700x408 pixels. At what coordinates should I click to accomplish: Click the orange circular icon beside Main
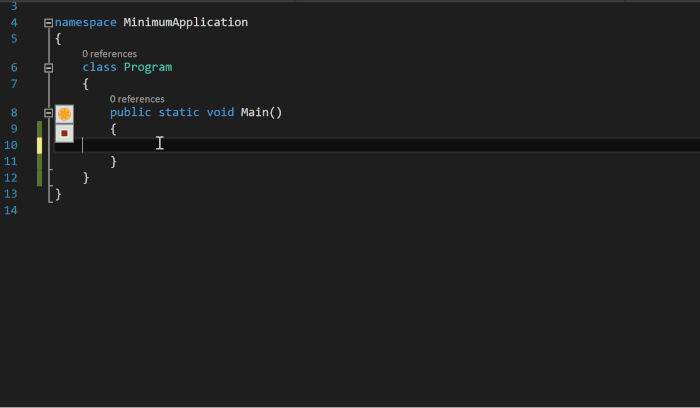65,114
